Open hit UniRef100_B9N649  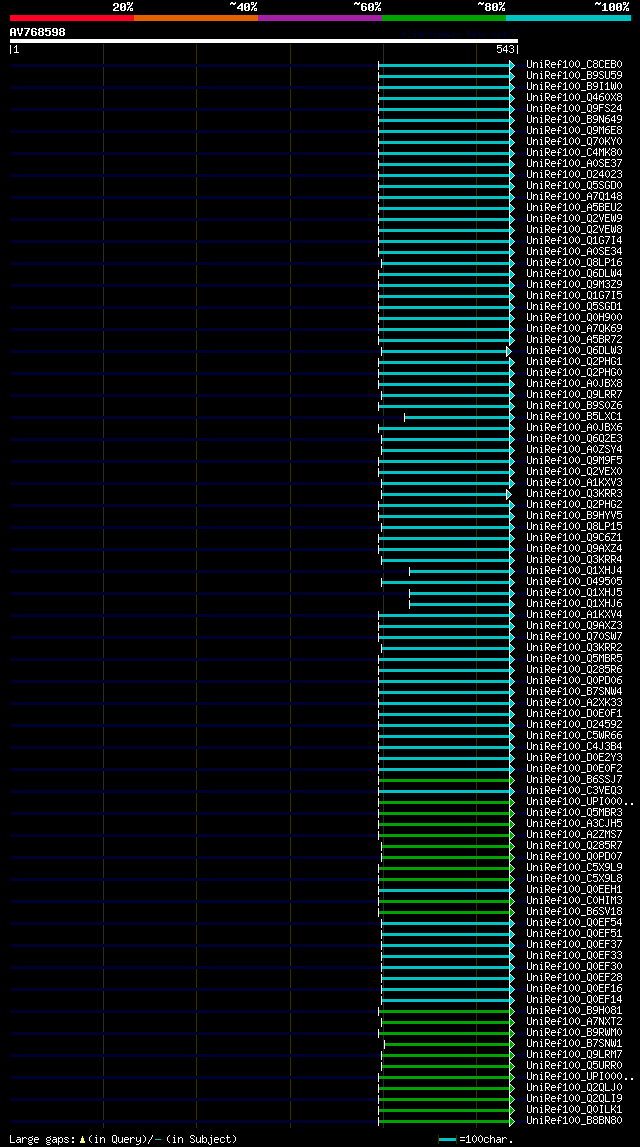[574, 119]
